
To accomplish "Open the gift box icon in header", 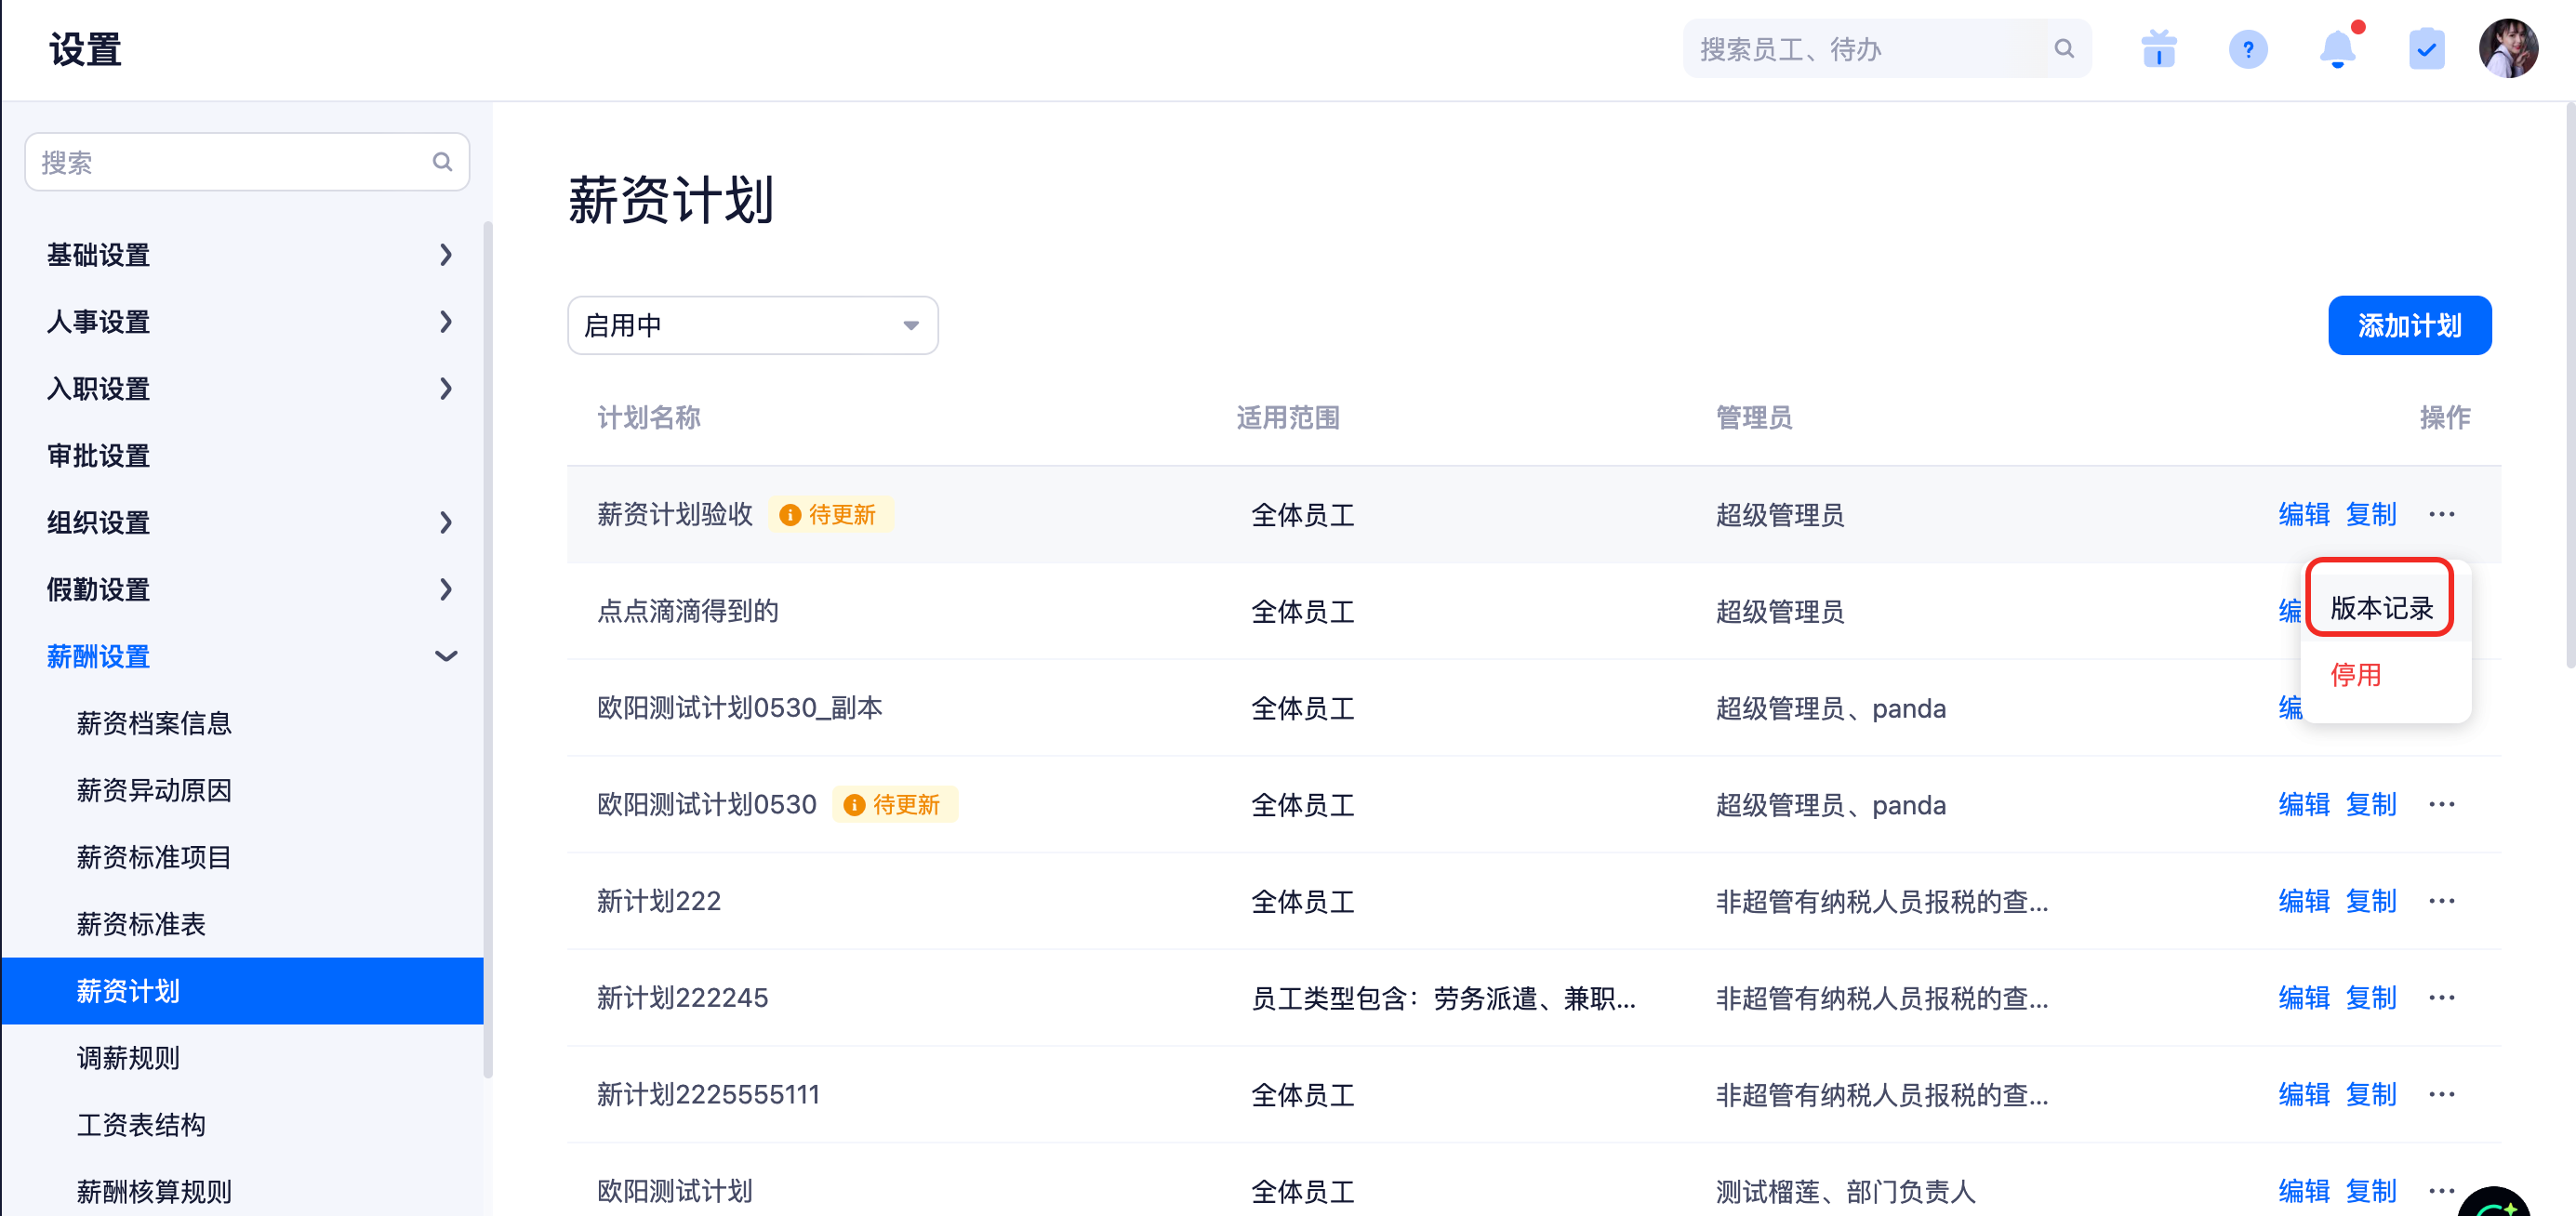I will (x=2159, y=49).
